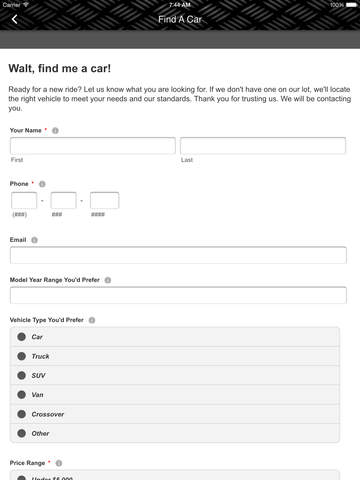The height and width of the screenshot is (480, 360).
Task: Tap the info icon beside Phone
Action: (x=42, y=184)
